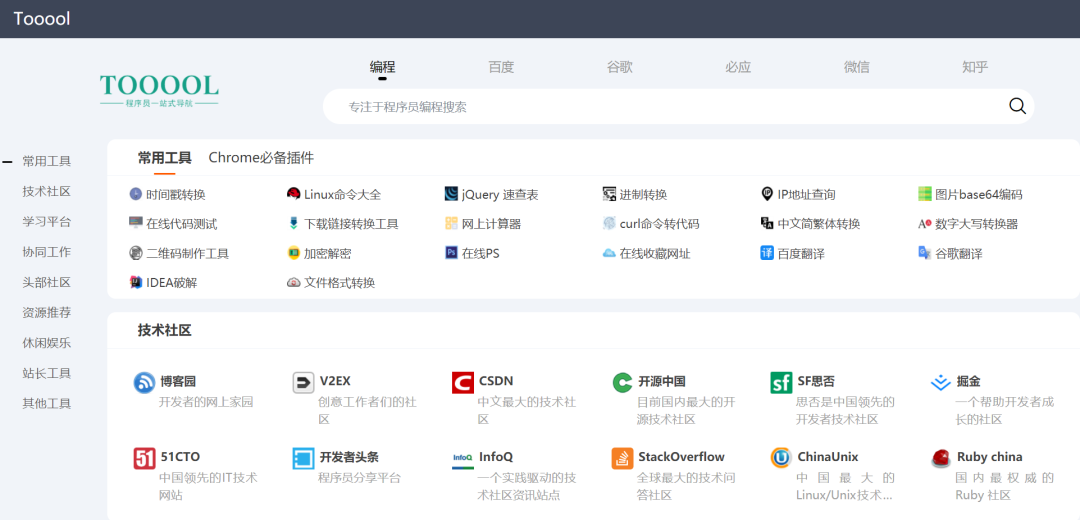The image size is (1080, 520).
Task: Click the monitor icon for 在线代码测试
Action: (136, 223)
